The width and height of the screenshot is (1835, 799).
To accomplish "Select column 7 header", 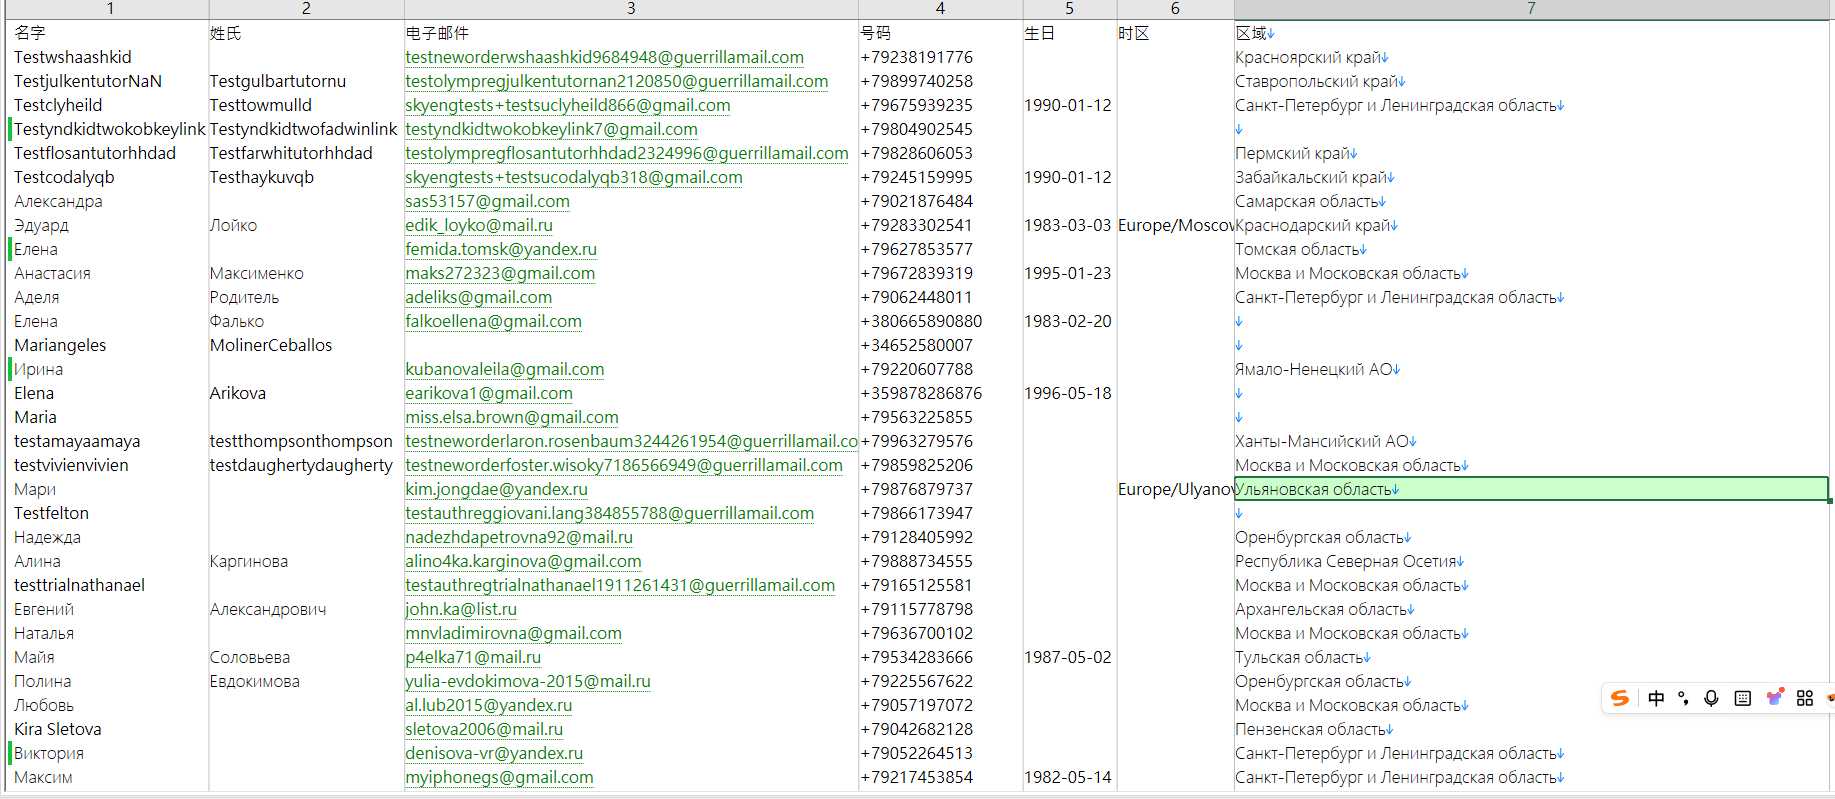I will [x=1531, y=9].
